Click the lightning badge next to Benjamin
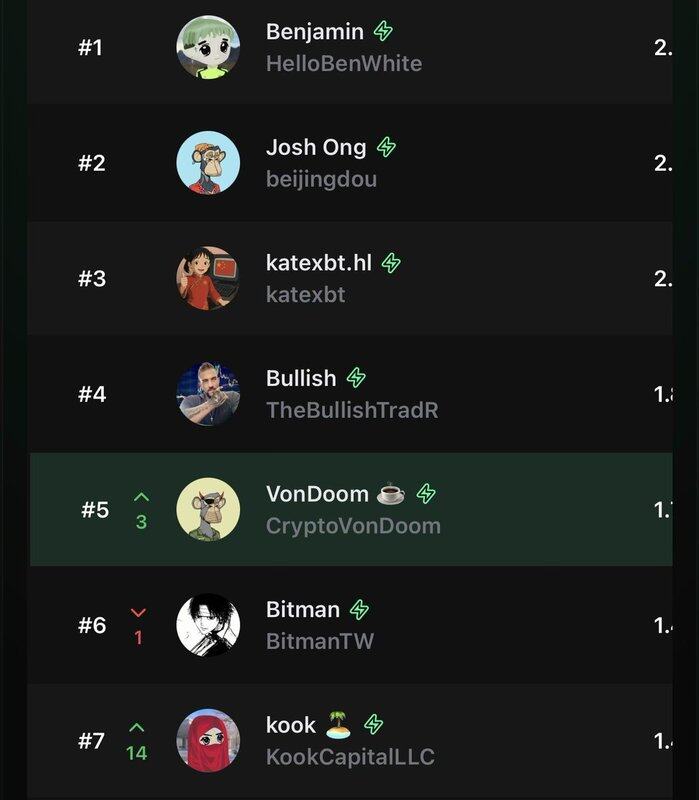 click(x=383, y=31)
